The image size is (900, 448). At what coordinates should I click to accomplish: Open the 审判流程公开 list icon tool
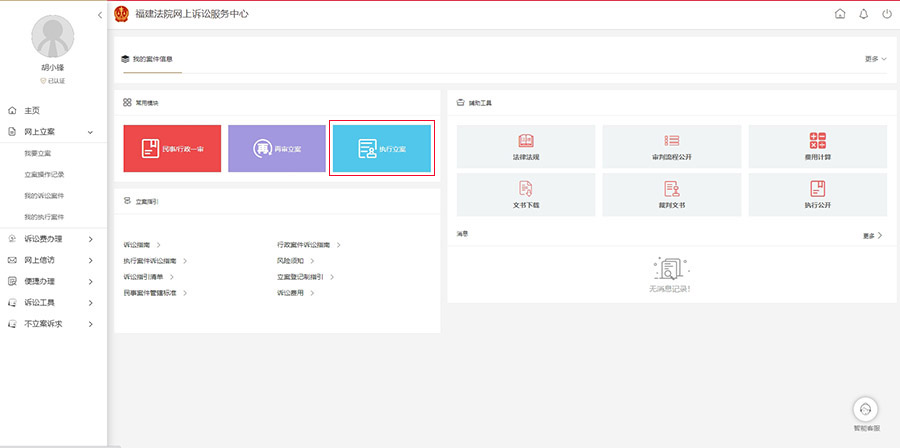[672, 146]
